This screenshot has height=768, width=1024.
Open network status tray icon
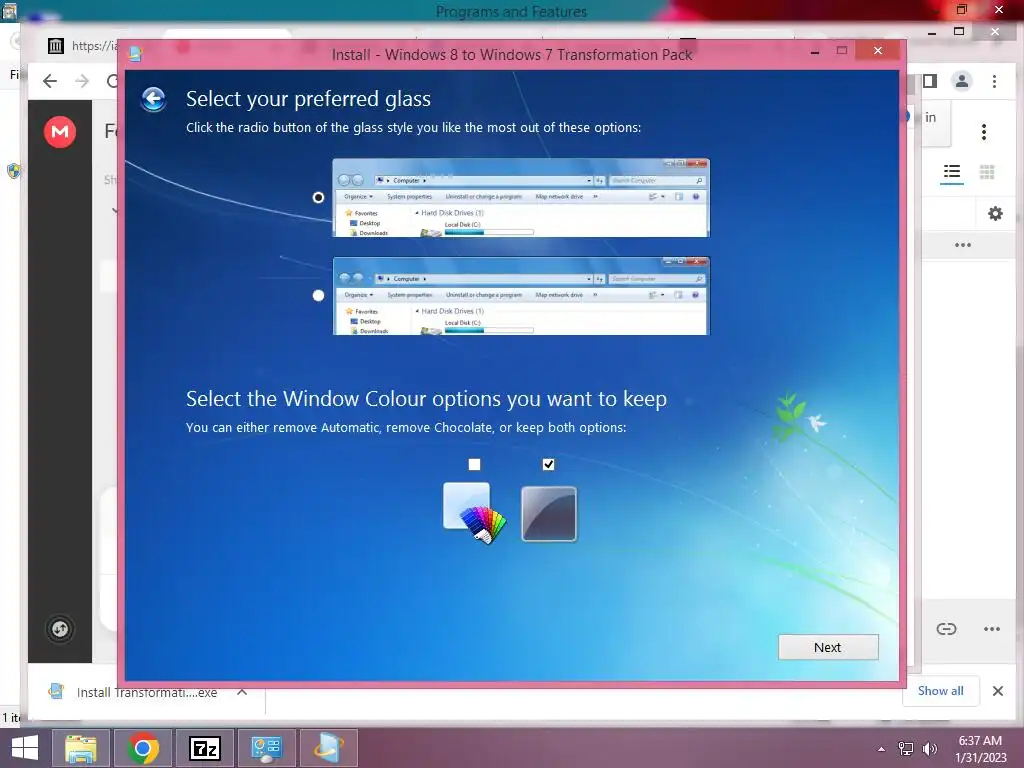point(906,749)
